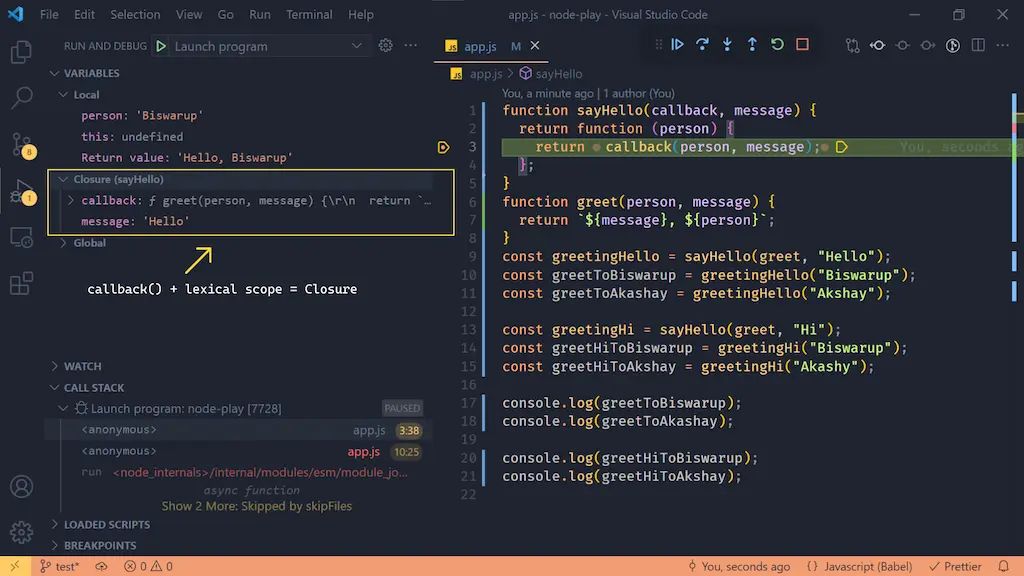Screen dimensions: 1024x576
Task: Expand the BREAKPOINTS section
Action: click(55, 545)
